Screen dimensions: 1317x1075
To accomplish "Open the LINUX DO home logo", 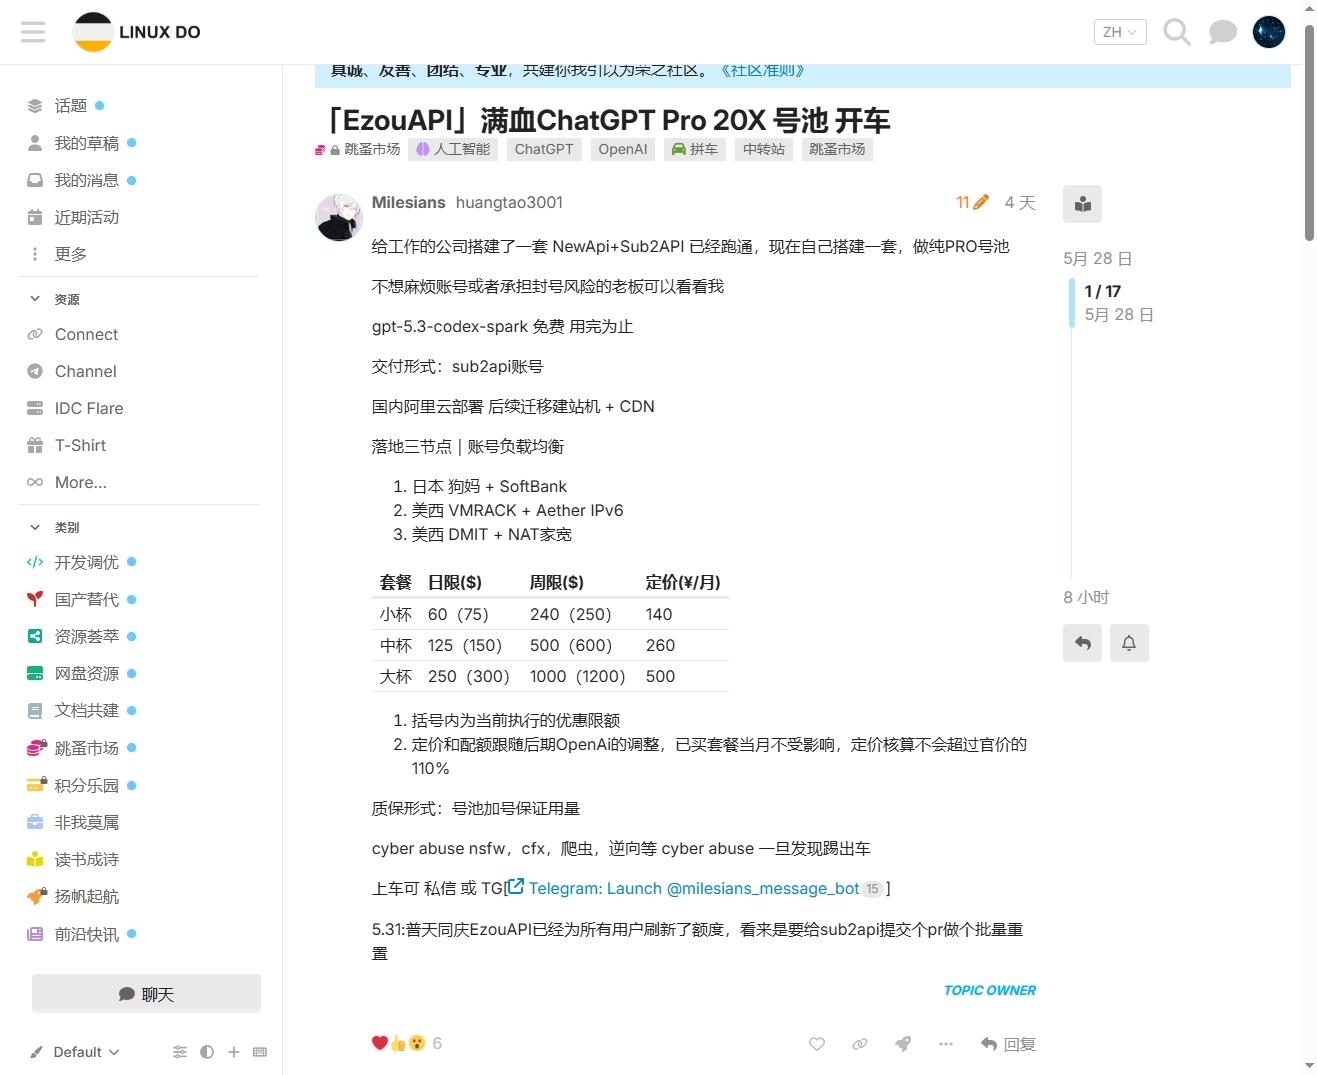I will (137, 32).
